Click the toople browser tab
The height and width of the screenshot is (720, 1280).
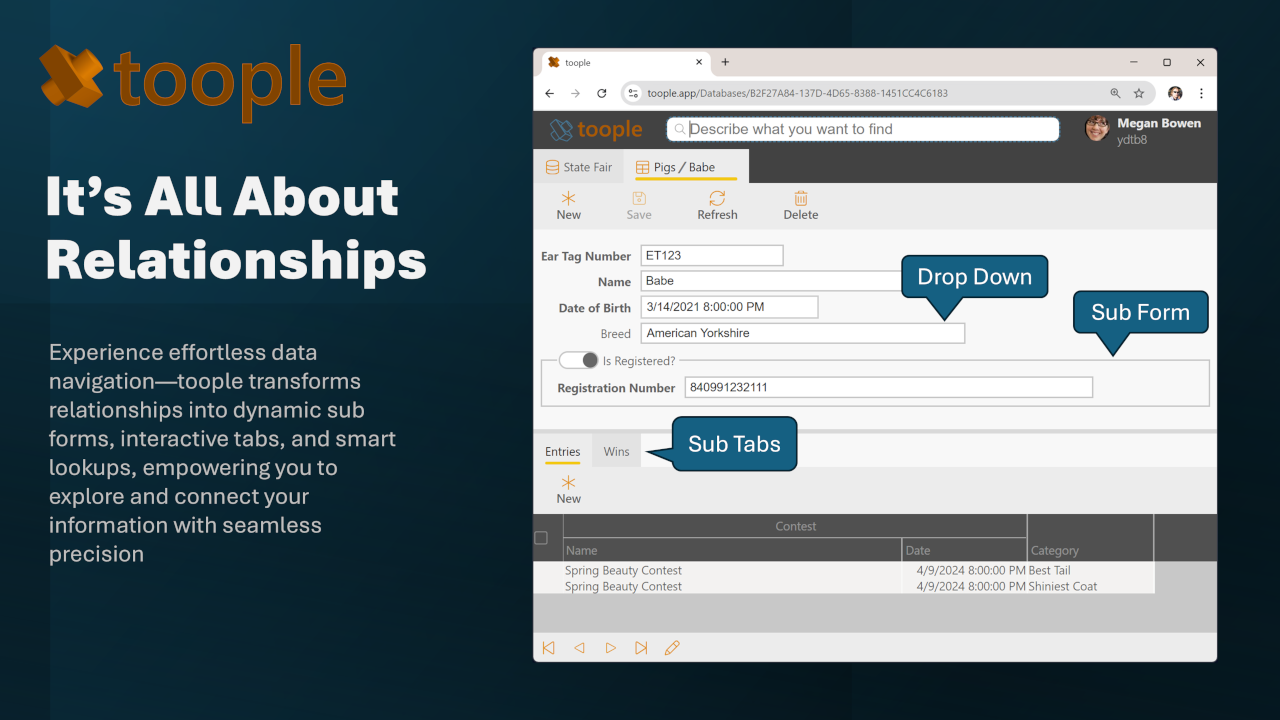point(626,62)
